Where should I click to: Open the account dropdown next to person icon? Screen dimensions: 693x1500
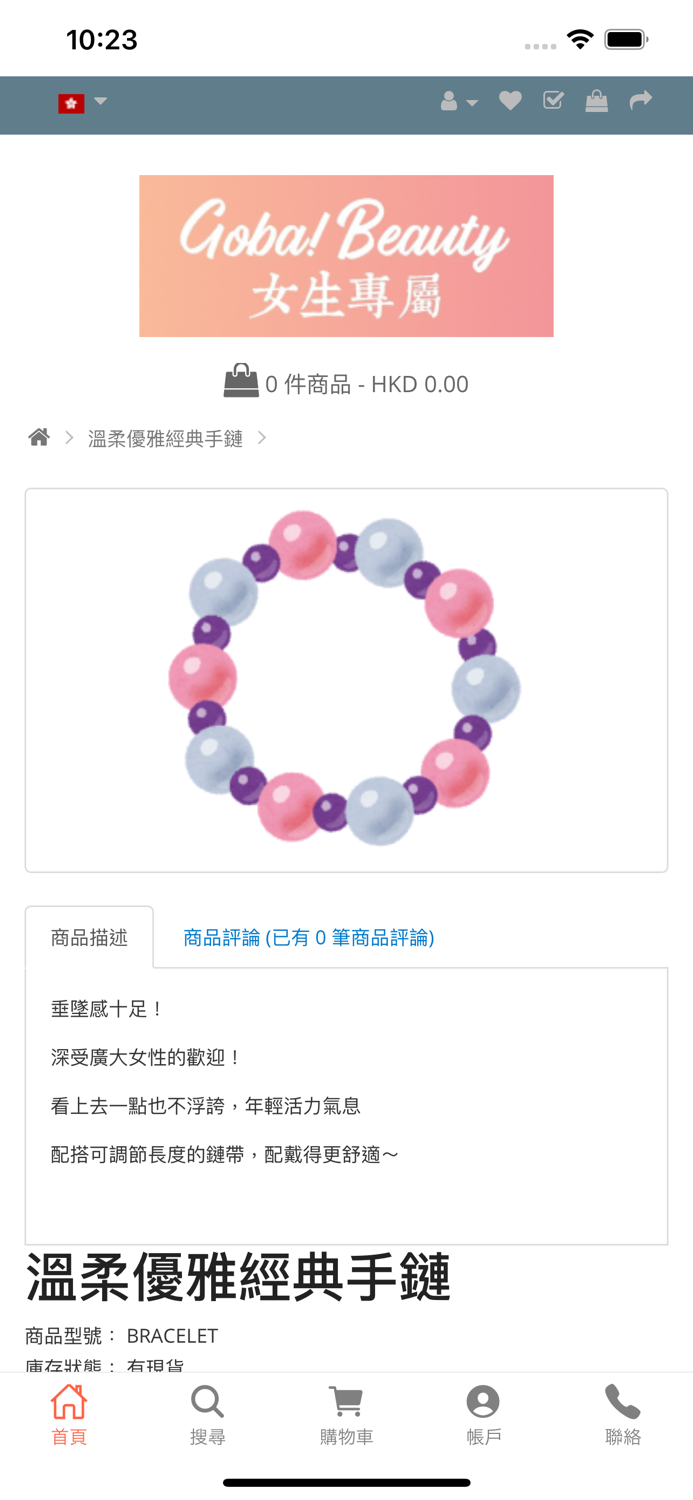pos(458,101)
